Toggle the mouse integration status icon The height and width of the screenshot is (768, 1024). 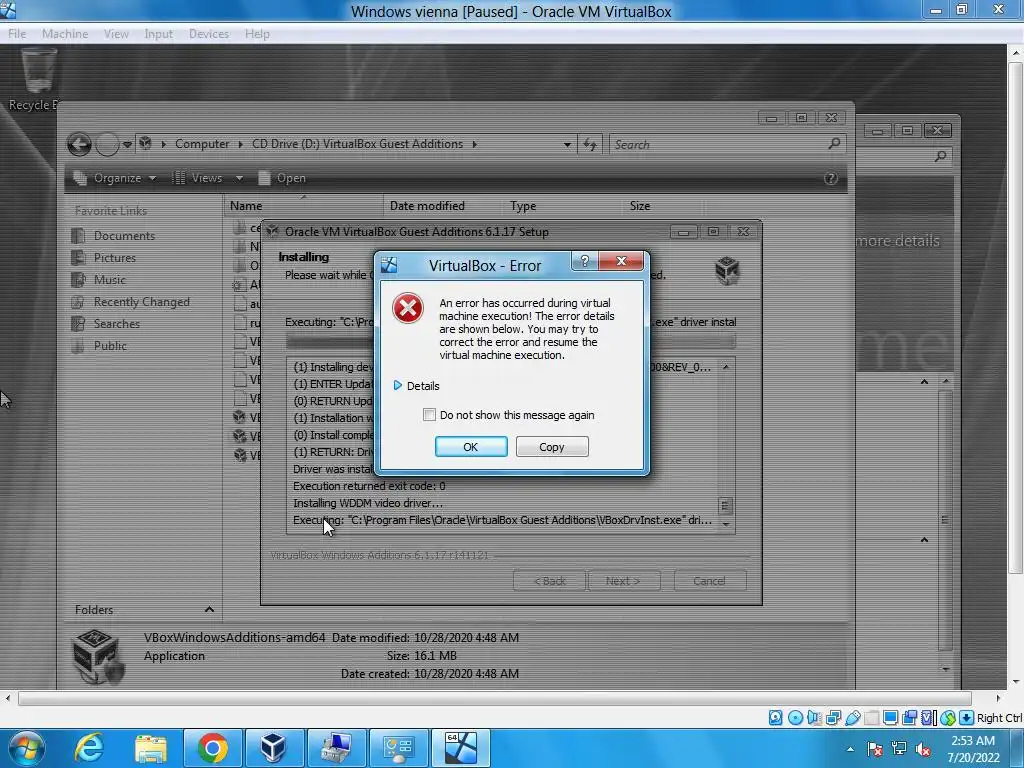click(948, 718)
